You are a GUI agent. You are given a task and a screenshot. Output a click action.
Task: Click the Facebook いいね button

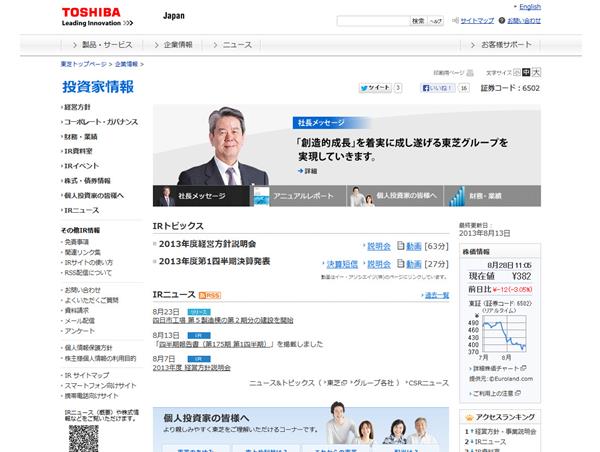coord(437,88)
